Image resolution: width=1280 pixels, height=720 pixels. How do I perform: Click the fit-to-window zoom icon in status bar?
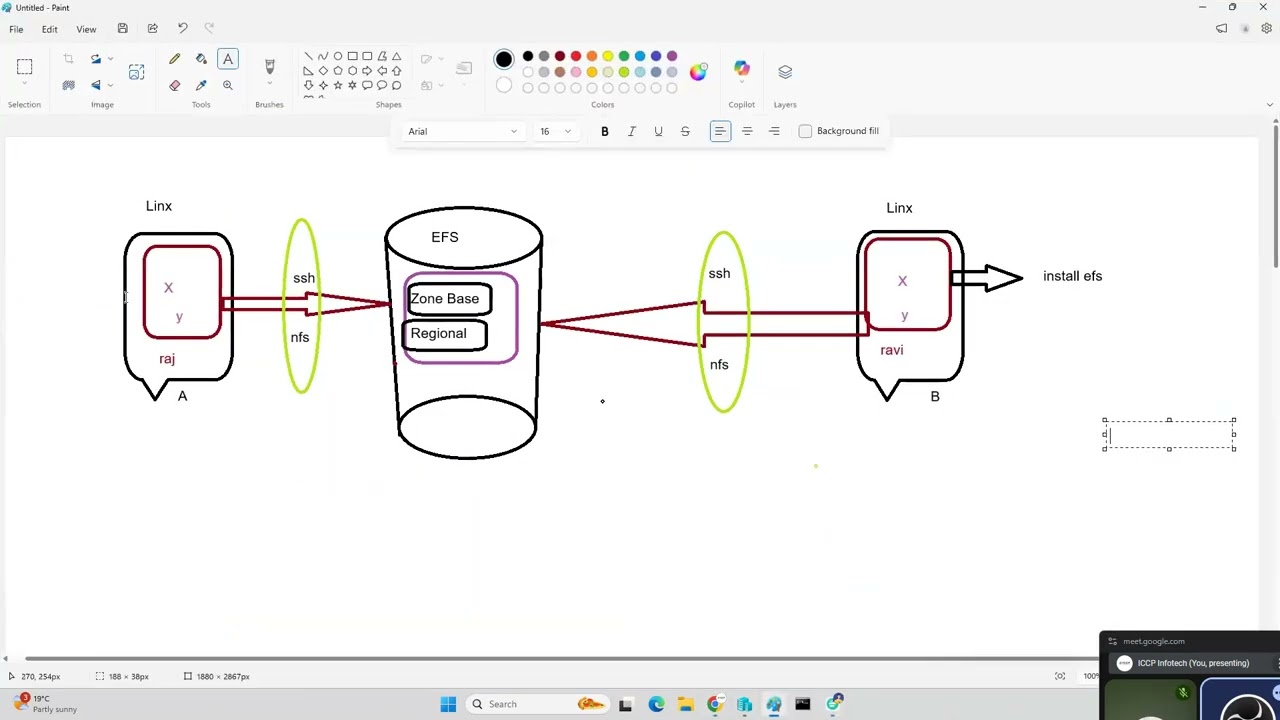pos(1060,677)
